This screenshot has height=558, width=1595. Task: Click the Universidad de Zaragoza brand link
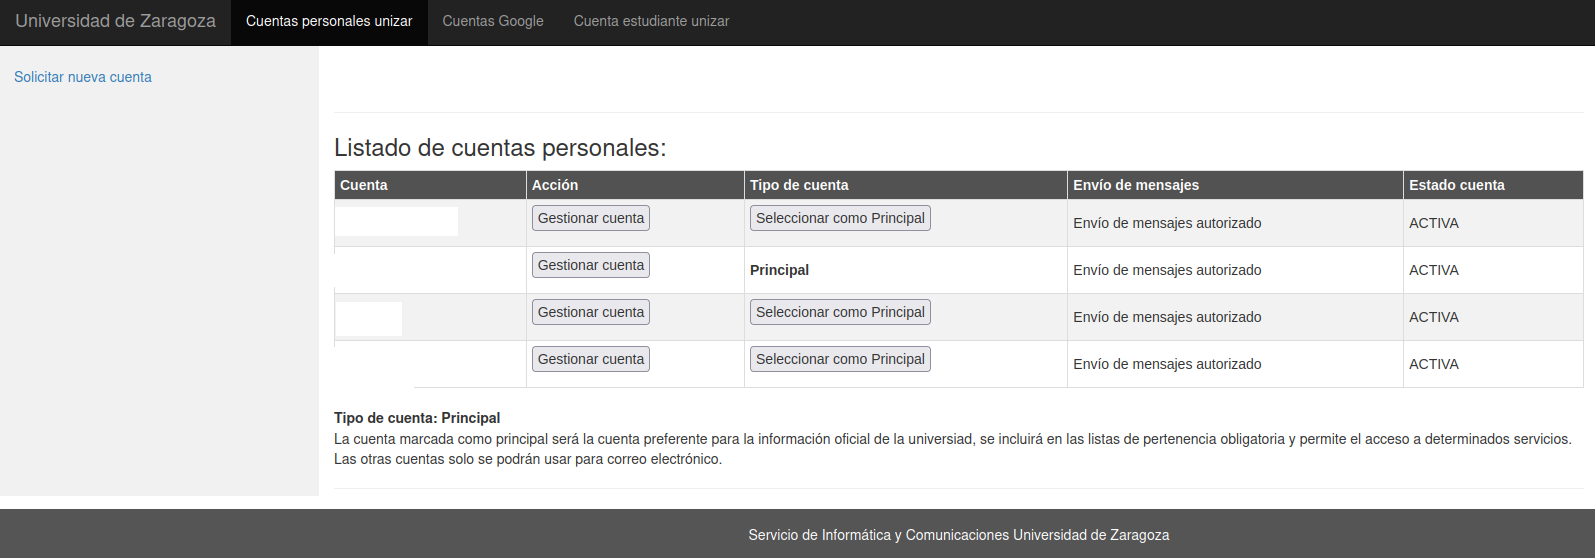(115, 21)
